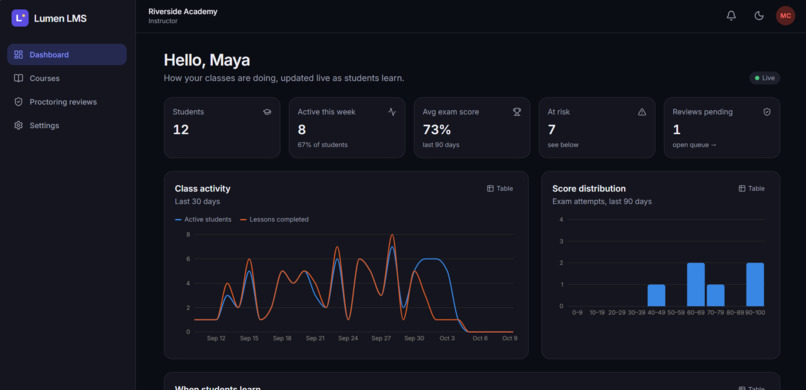Open Proctoring reviews in sidebar

(67, 102)
